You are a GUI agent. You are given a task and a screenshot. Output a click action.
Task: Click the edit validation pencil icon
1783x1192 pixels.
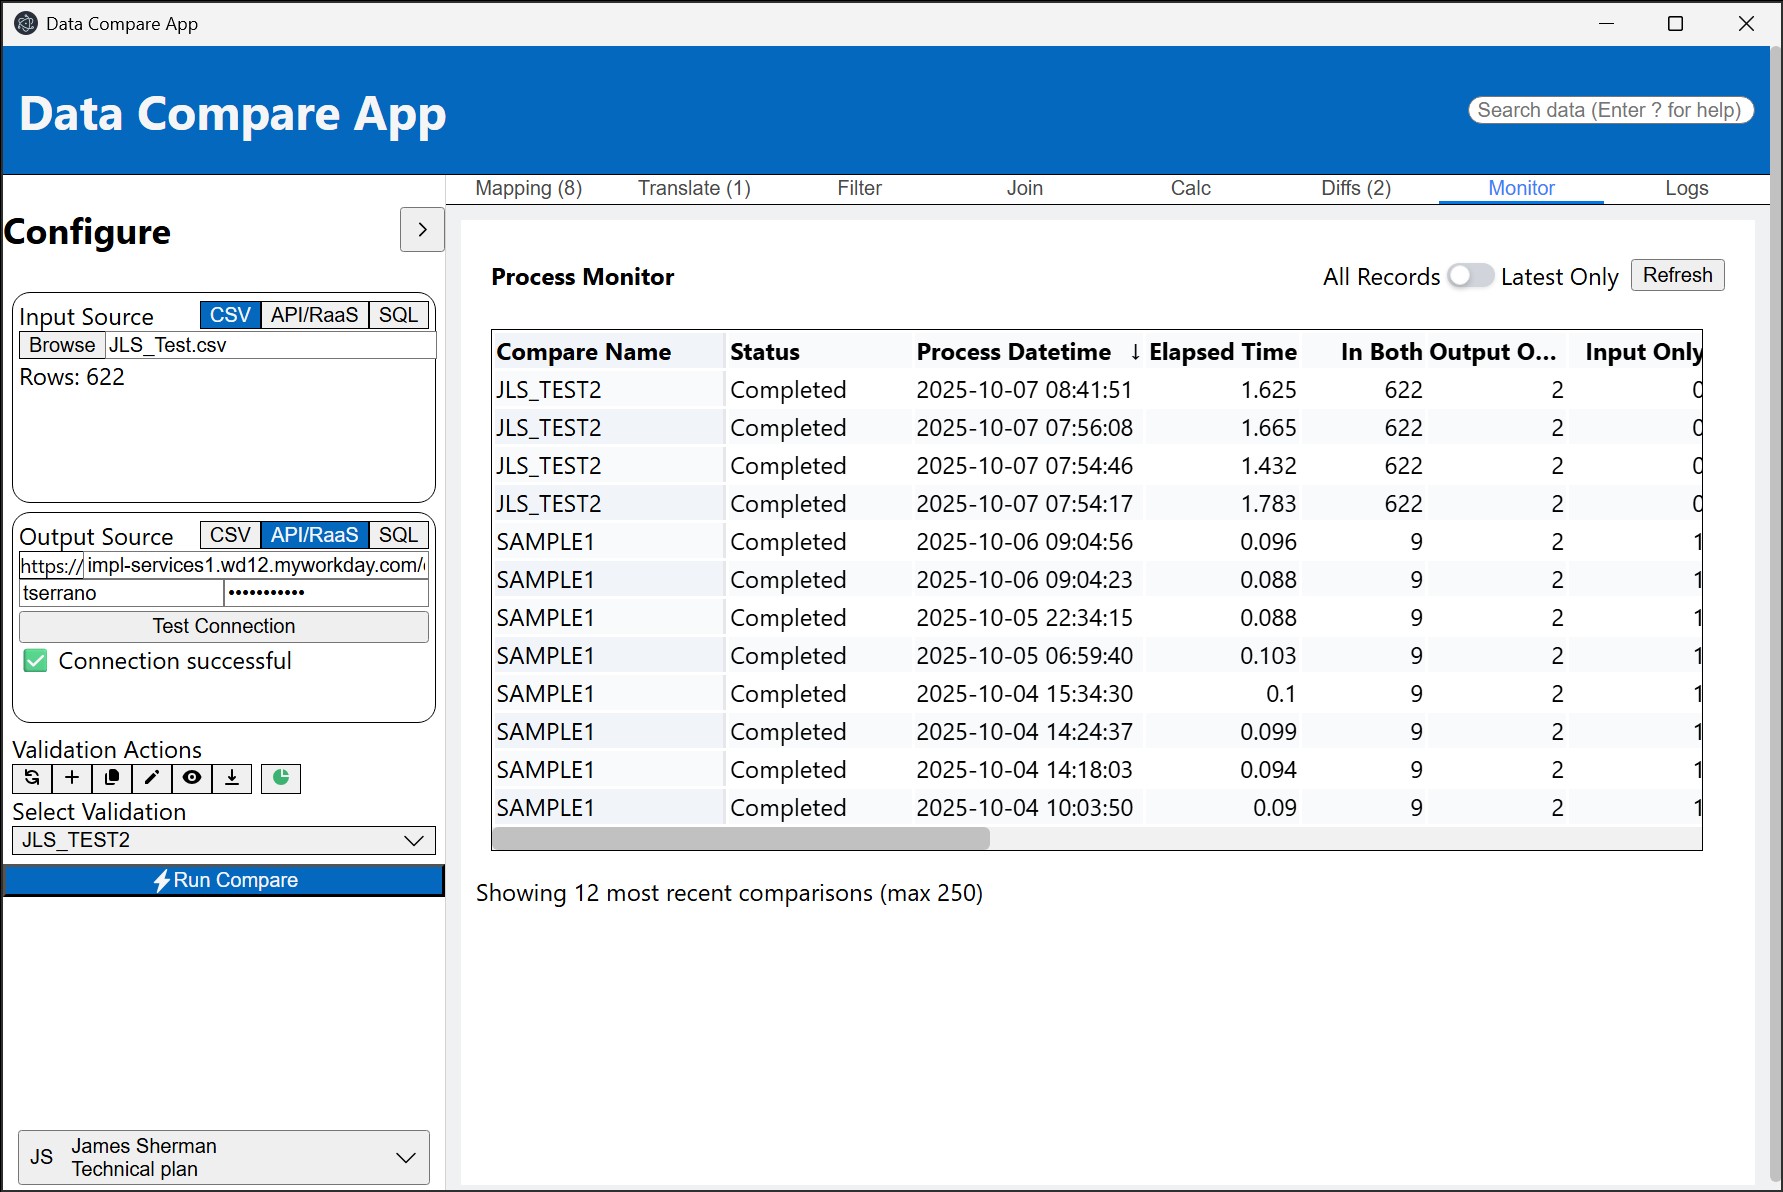coord(152,778)
